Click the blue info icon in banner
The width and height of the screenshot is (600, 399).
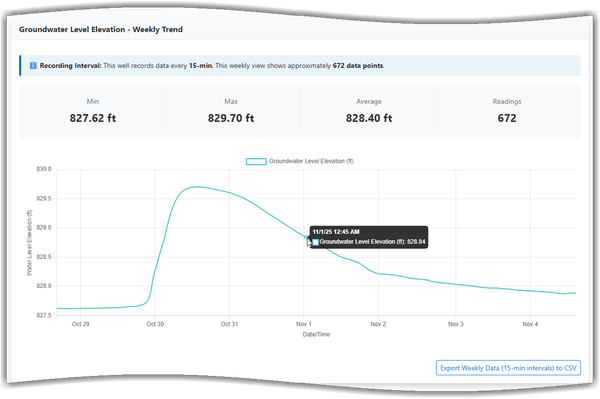[x=33, y=66]
